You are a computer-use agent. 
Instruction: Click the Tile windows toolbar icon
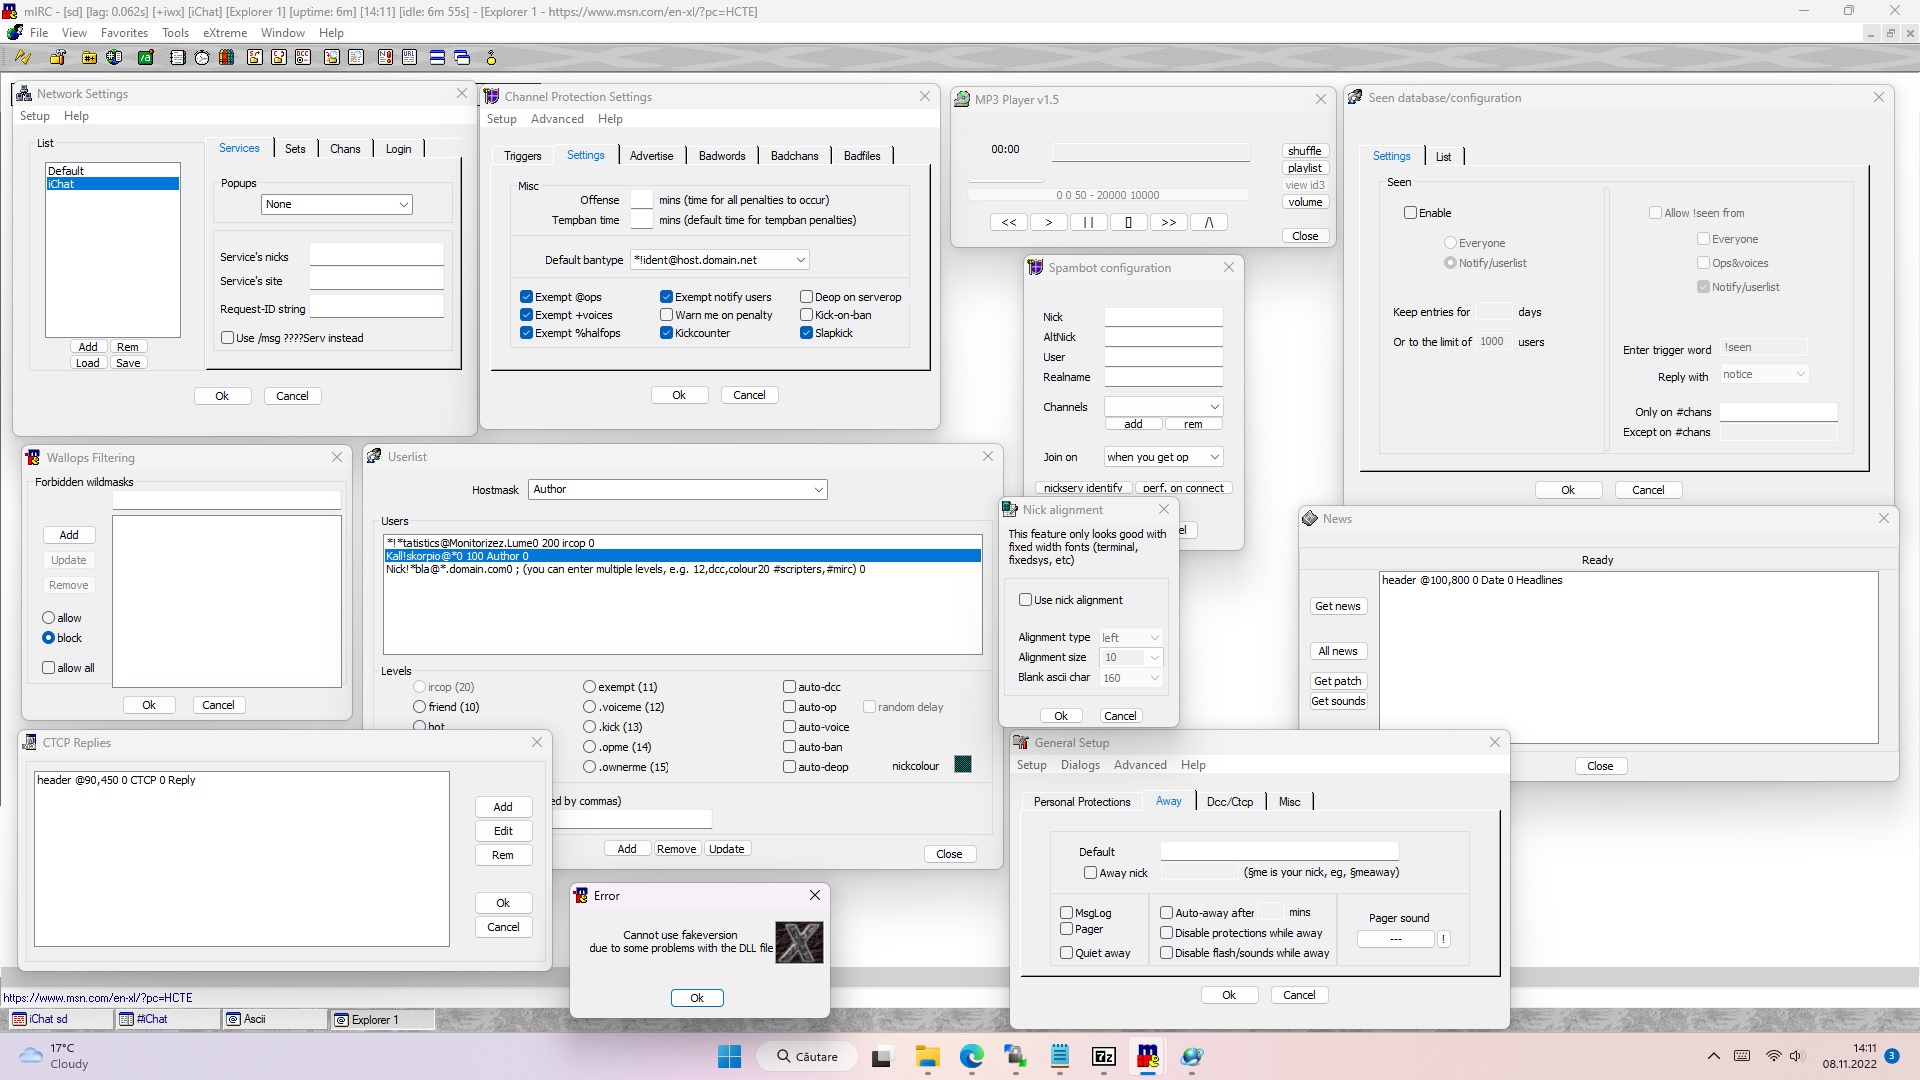pyautogui.click(x=437, y=57)
